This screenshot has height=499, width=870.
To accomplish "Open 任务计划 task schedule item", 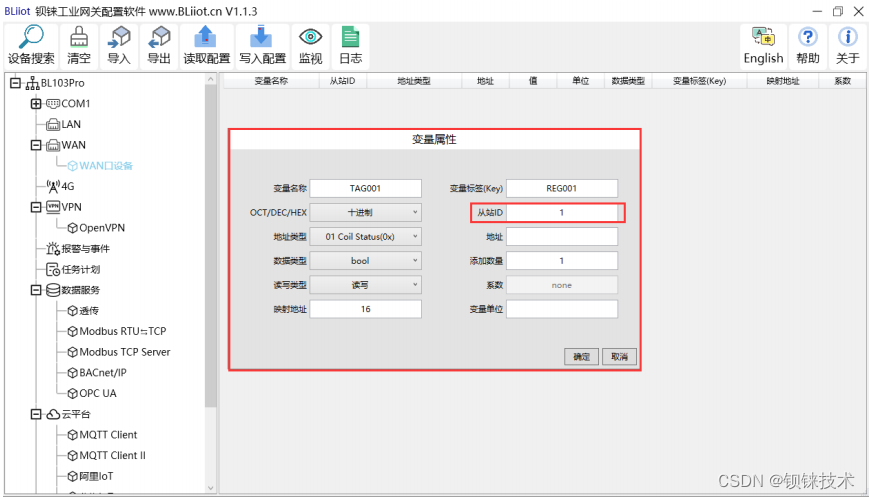I will [x=80, y=269].
